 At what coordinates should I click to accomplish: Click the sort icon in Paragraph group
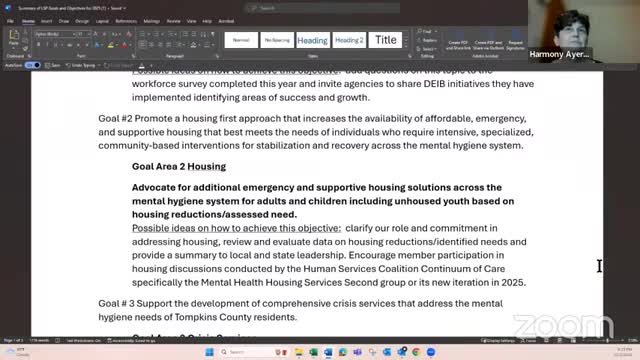click(x=203, y=34)
